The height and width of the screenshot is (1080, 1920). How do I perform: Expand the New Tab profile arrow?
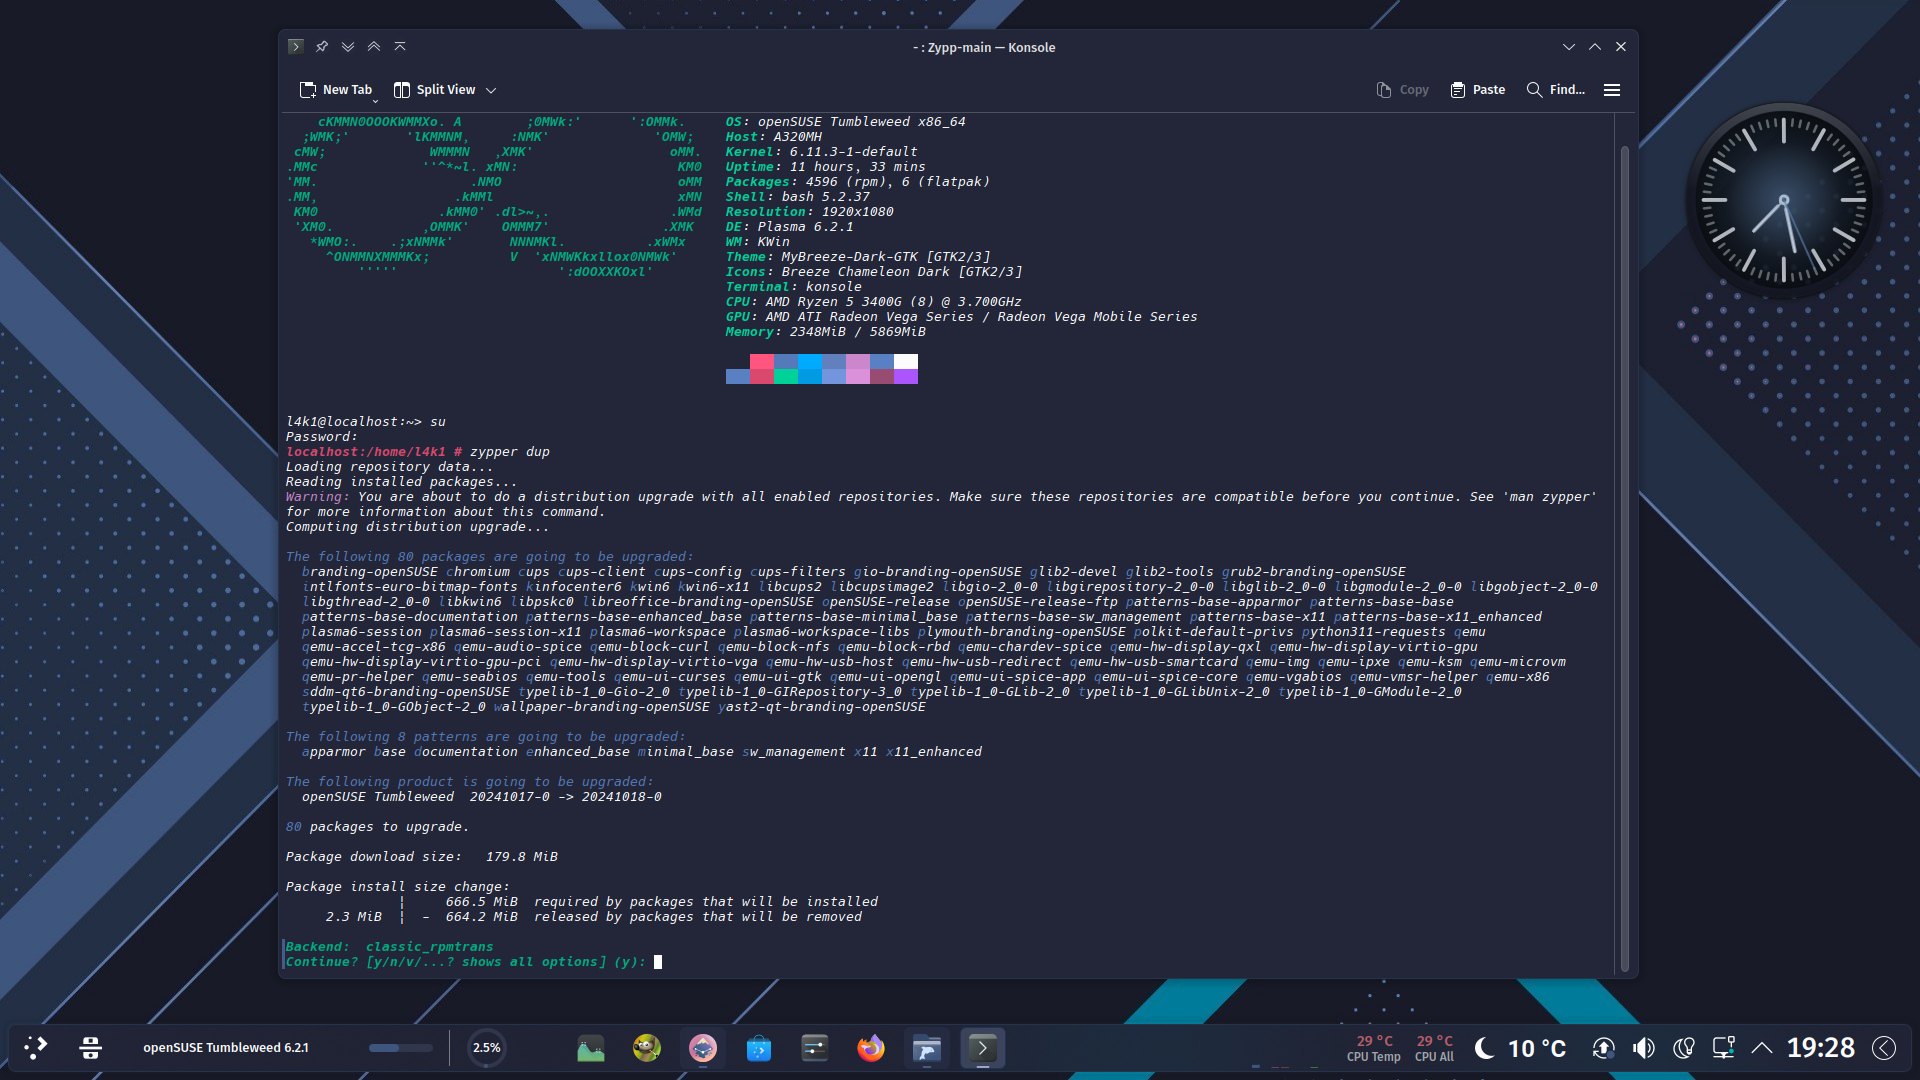(x=376, y=101)
